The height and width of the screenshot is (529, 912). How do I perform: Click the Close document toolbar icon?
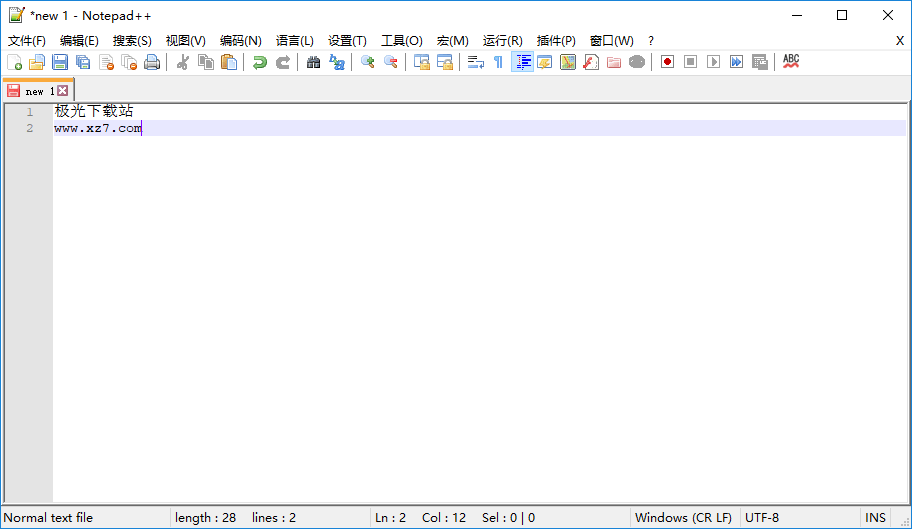106,62
